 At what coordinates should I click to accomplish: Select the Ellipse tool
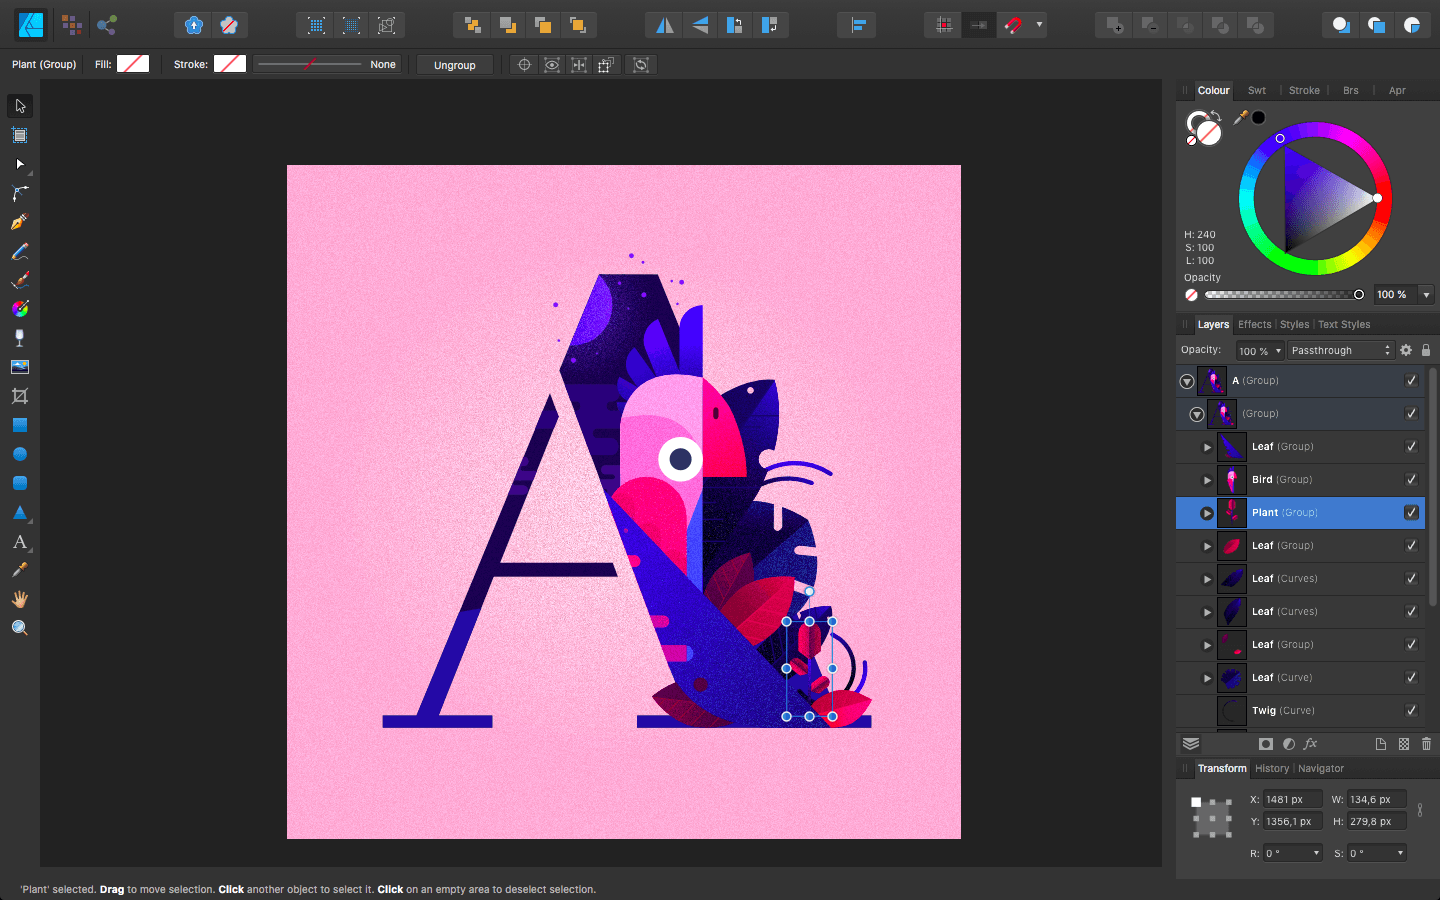tap(18, 454)
